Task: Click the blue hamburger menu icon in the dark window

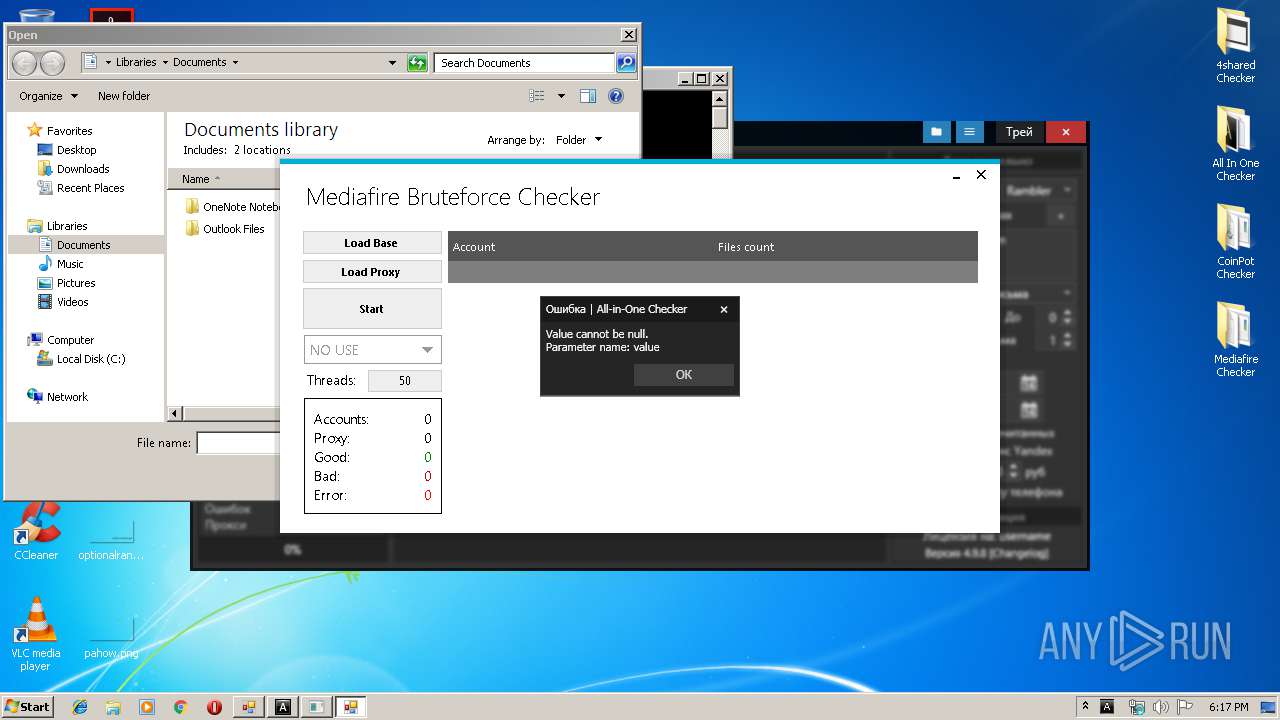Action: pyautogui.click(x=968, y=132)
